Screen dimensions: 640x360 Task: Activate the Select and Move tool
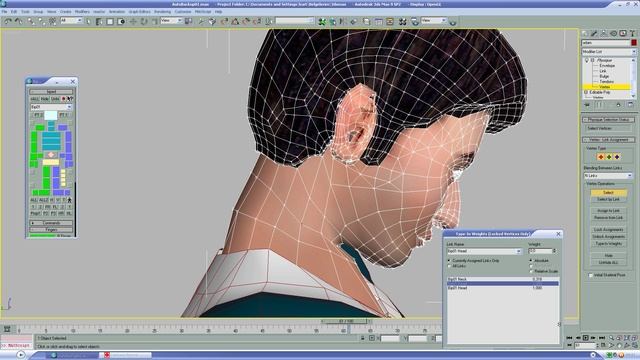coord(133,21)
